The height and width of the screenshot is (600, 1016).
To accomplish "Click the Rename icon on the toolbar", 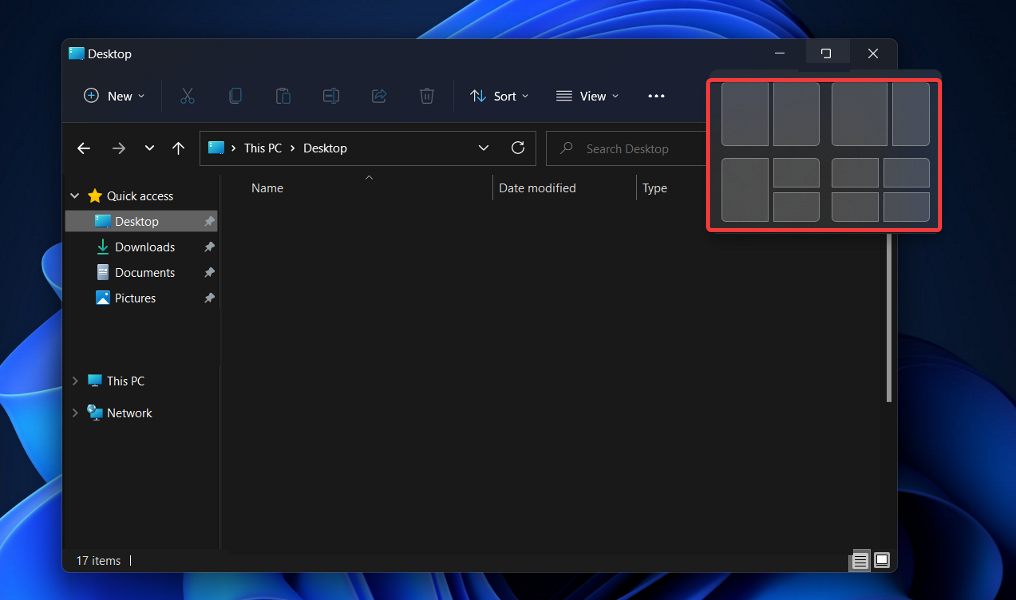I will pyautogui.click(x=331, y=95).
